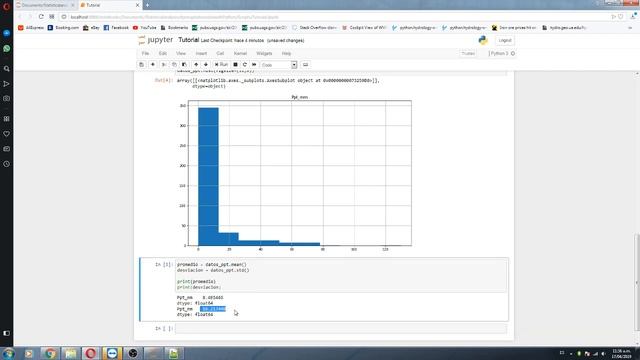Viewport: 640px width, 360px height.
Task: Switch to the first Documents browser tab
Action: tap(45, 5)
